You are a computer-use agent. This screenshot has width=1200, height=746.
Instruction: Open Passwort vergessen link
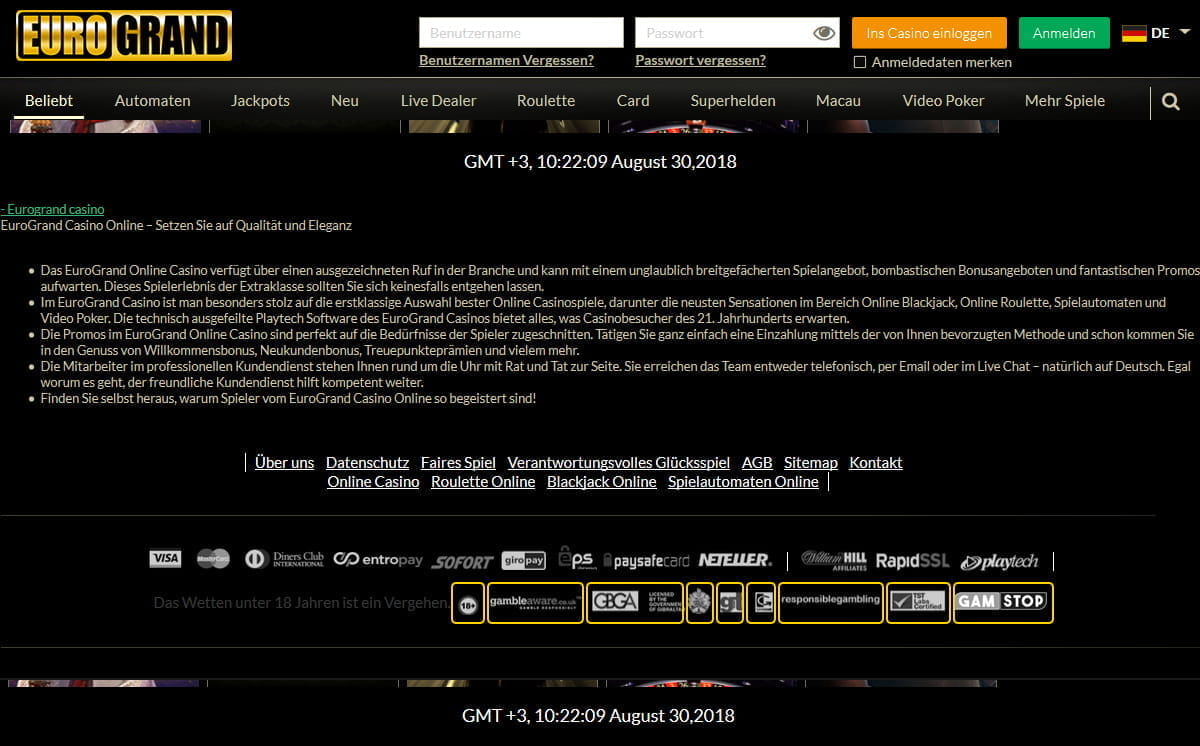click(700, 60)
